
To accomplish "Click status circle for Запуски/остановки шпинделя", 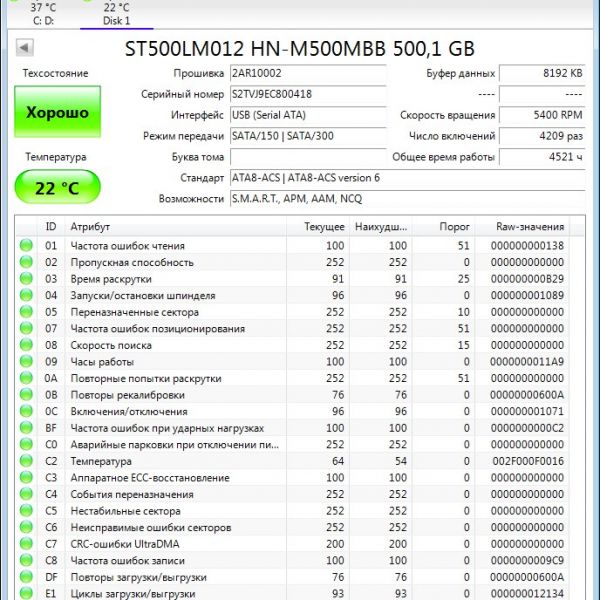I will click(x=26, y=295).
